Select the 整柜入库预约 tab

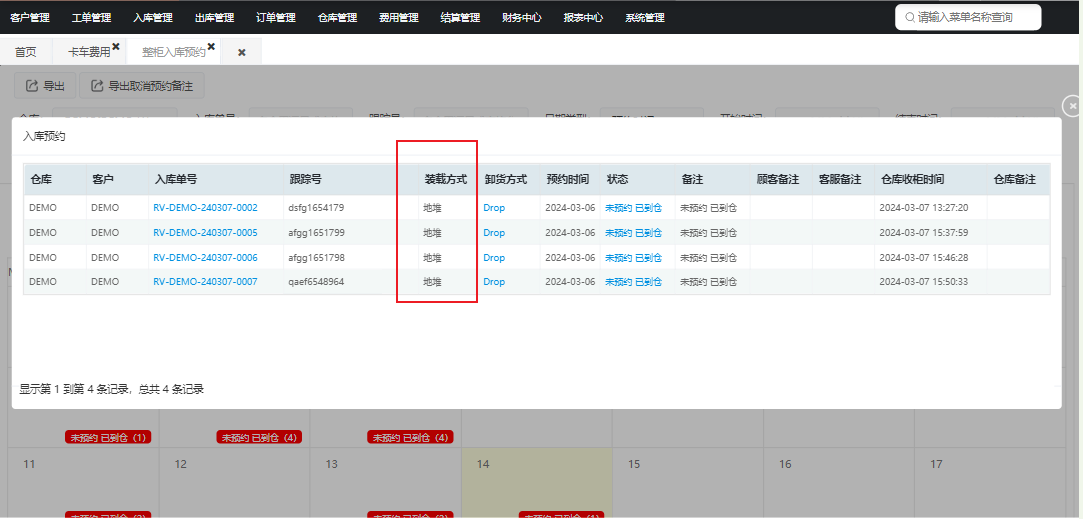tap(174, 52)
